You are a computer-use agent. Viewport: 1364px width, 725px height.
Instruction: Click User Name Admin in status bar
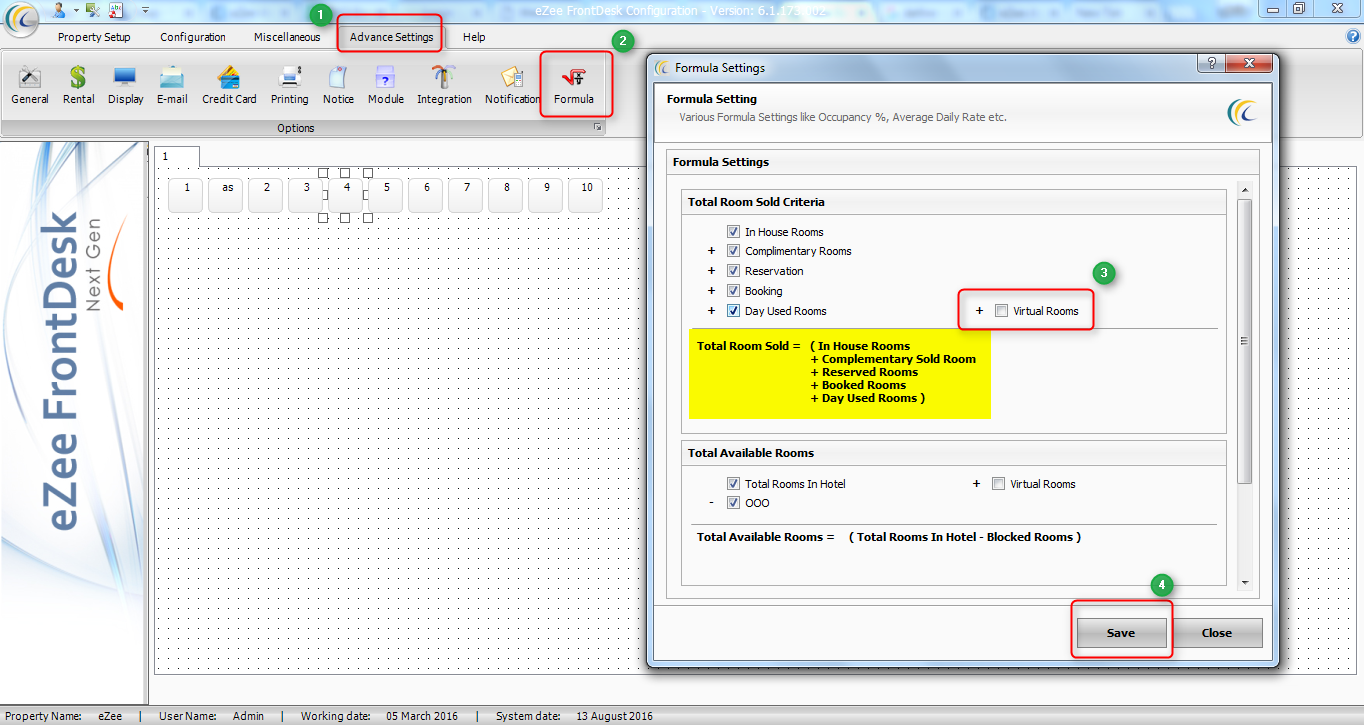coord(211,716)
